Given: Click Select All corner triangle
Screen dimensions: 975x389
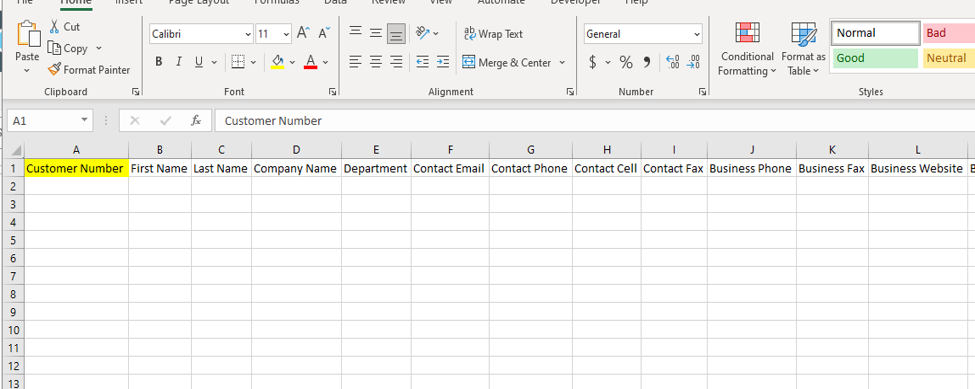Looking at the screenshot, I should (16, 150).
